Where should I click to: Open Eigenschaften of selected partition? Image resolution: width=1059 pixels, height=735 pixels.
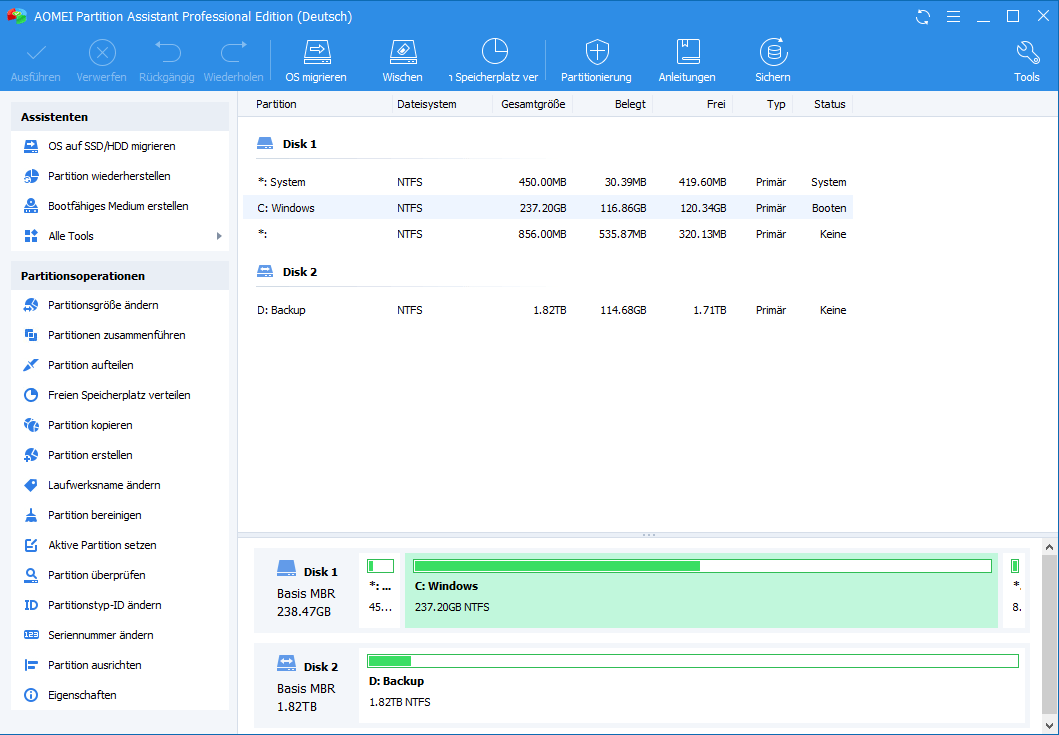pos(82,695)
